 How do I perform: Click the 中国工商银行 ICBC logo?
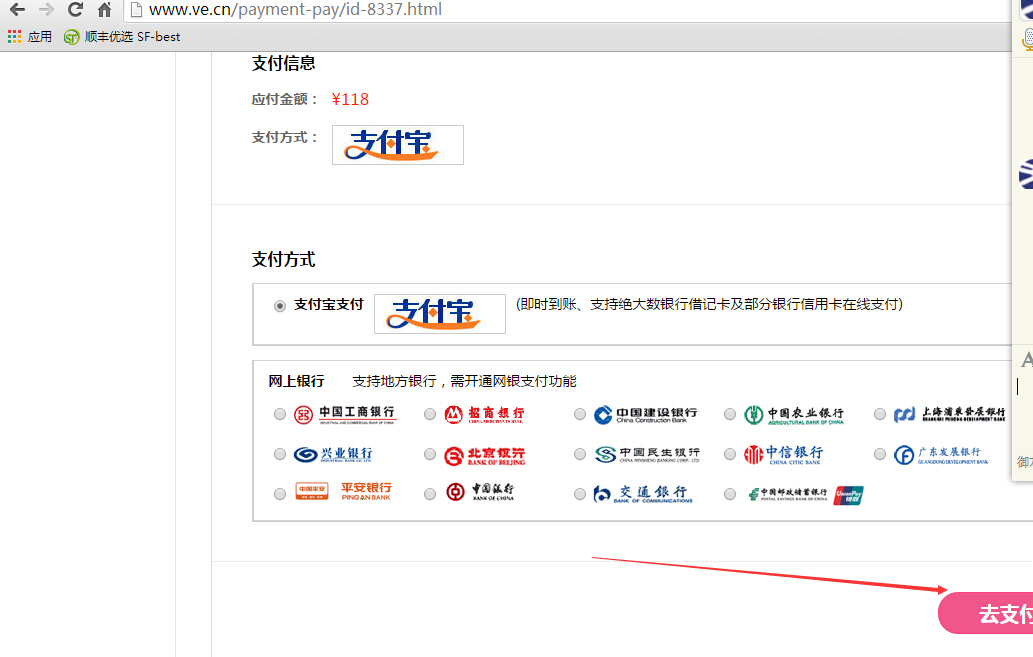pyautogui.click(x=344, y=414)
